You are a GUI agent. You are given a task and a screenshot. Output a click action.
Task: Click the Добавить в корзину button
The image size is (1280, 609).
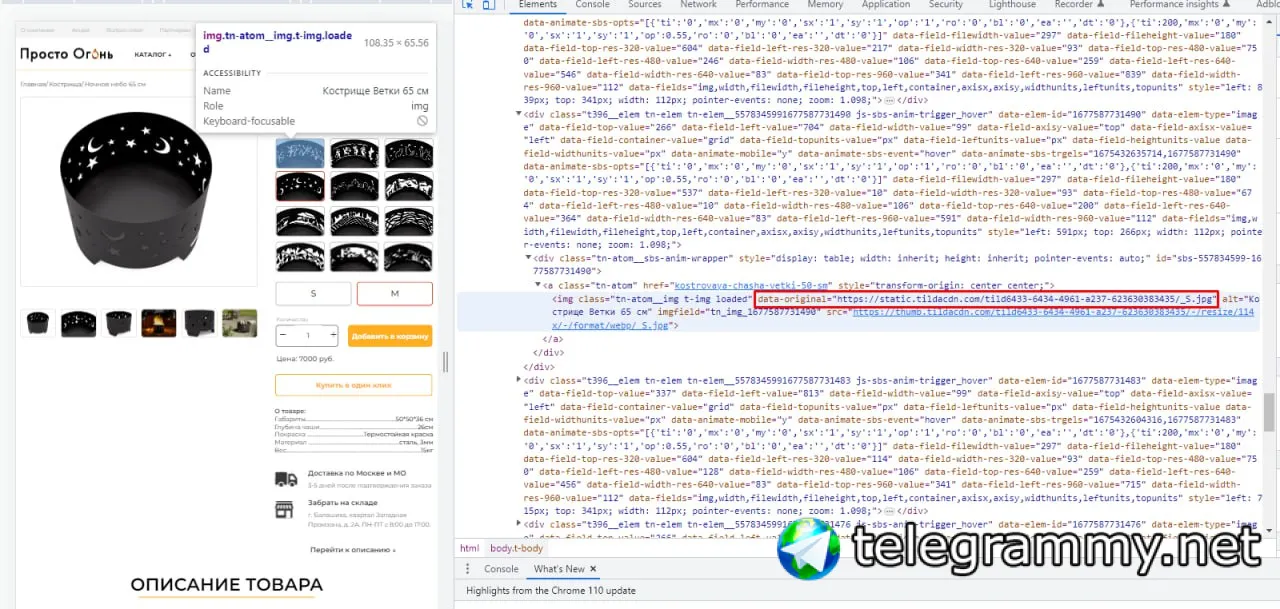click(391, 336)
